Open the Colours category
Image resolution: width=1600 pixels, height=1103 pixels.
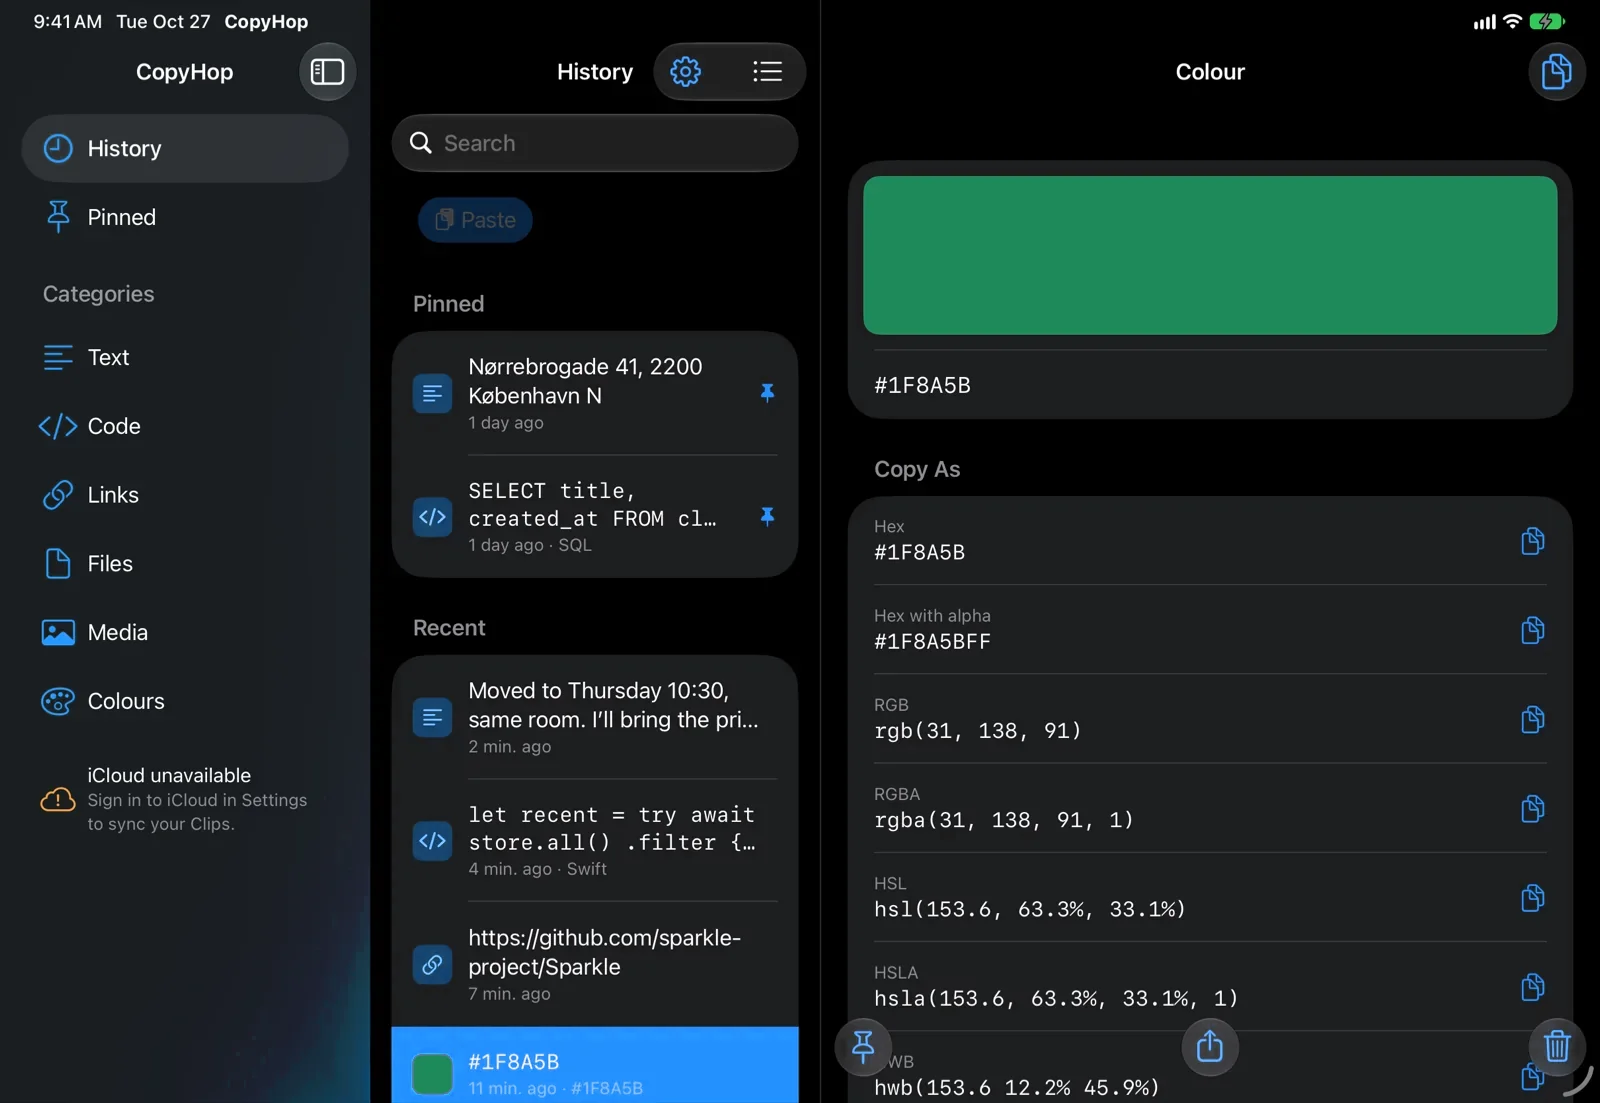[185, 702]
